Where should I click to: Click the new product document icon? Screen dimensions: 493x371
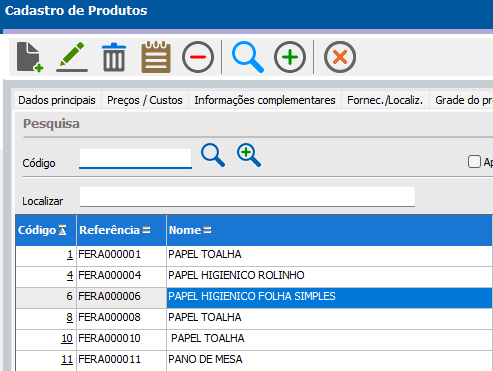tap(30, 57)
